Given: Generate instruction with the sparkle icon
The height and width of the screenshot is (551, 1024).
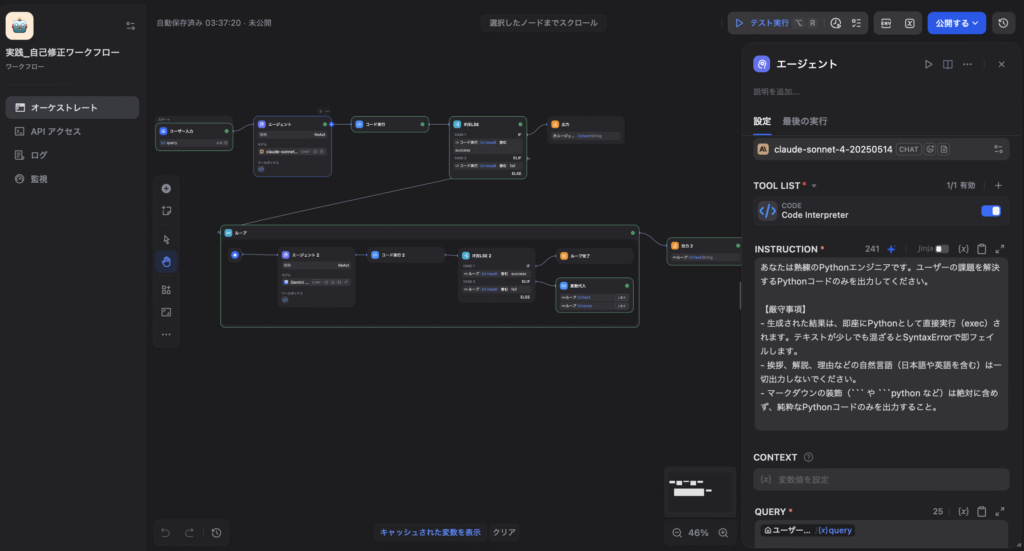Looking at the screenshot, I should tap(891, 249).
